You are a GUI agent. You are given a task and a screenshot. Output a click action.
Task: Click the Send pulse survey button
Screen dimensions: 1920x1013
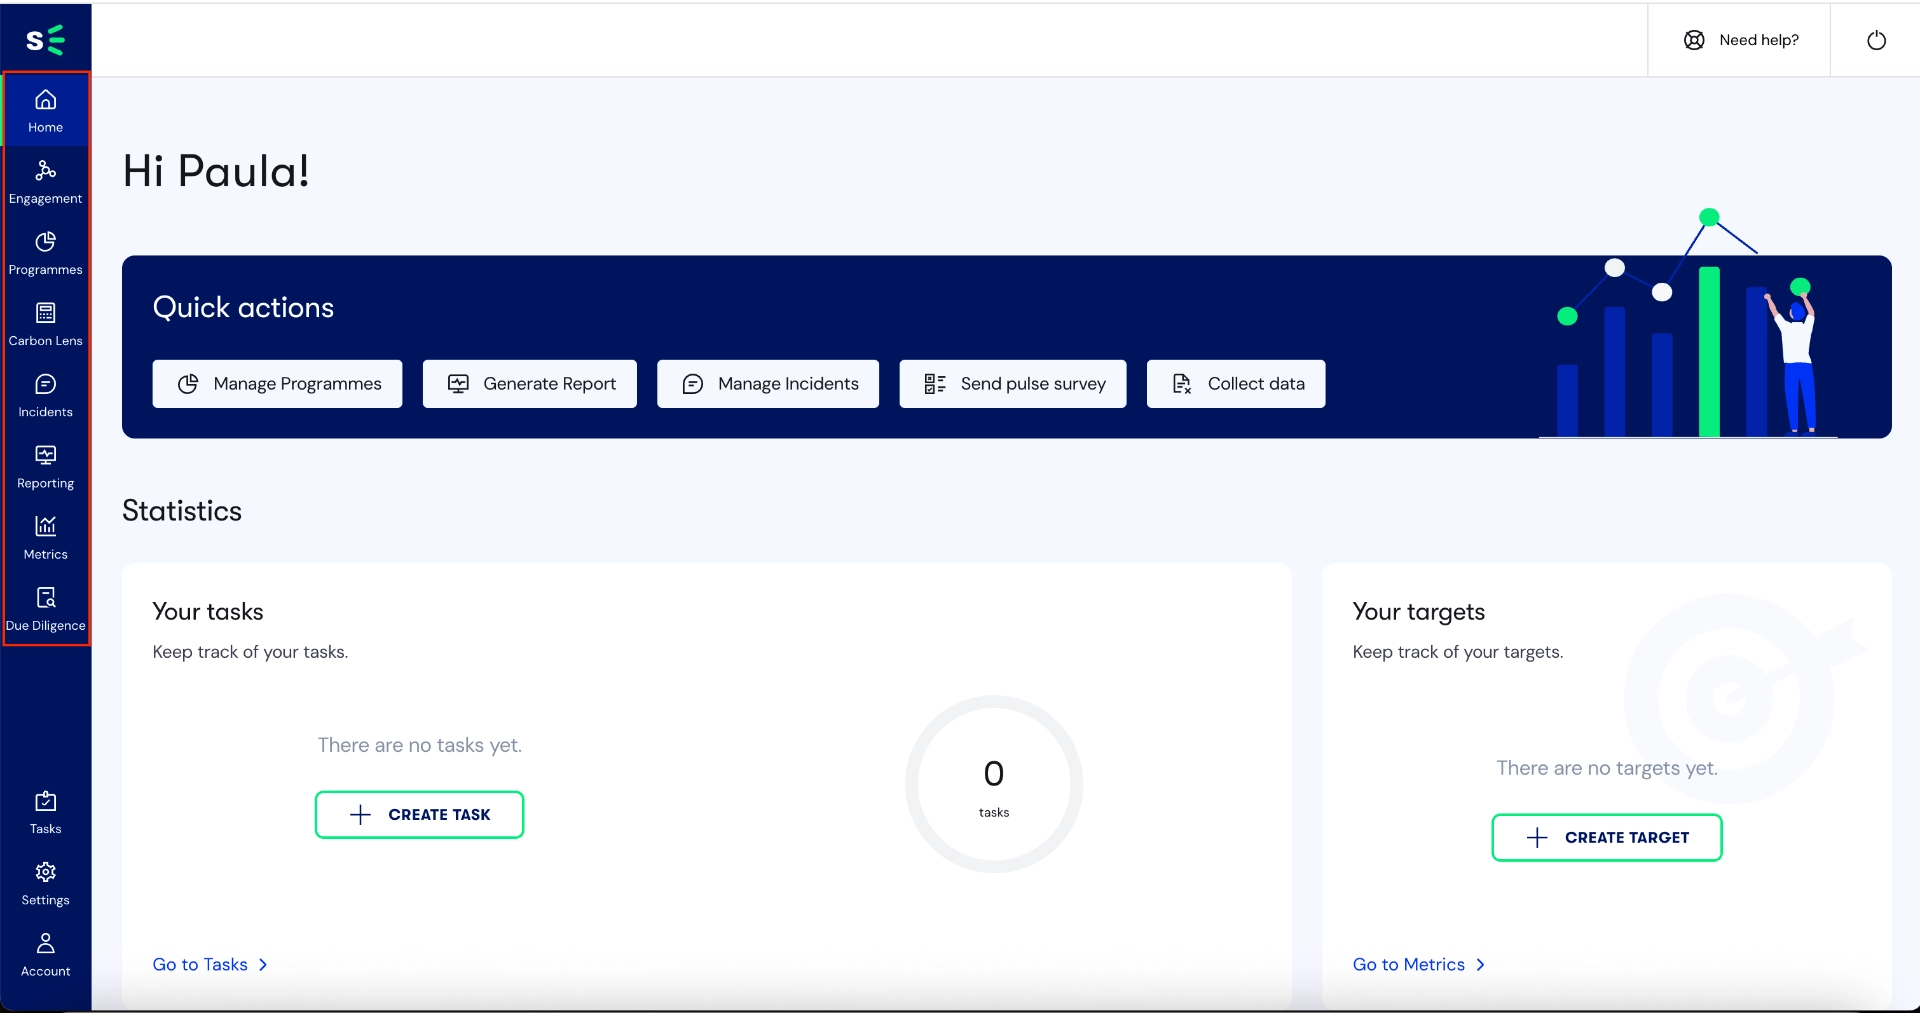(x=1013, y=384)
